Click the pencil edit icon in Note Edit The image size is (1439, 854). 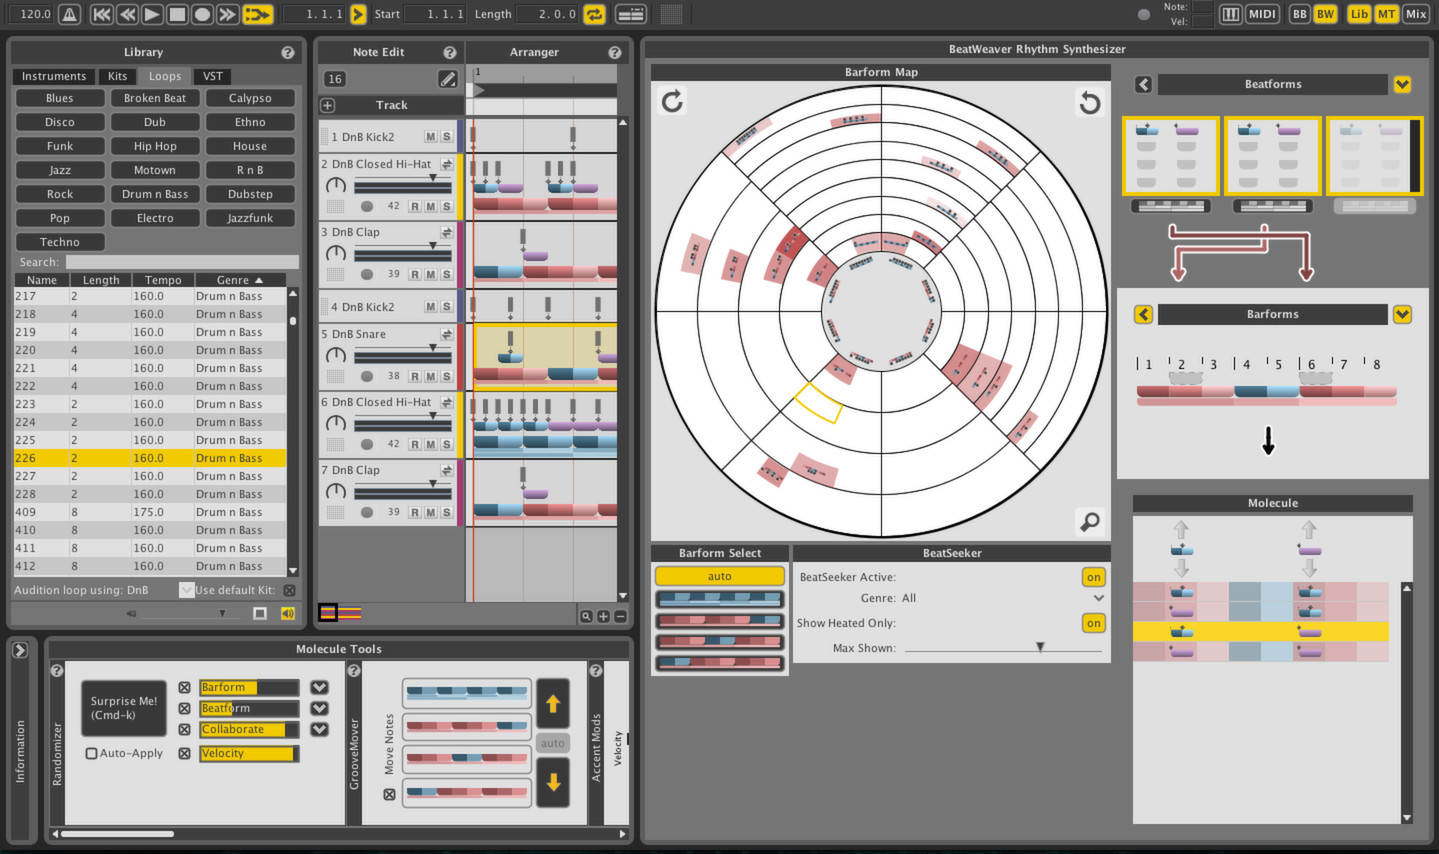pyautogui.click(x=448, y=79)
